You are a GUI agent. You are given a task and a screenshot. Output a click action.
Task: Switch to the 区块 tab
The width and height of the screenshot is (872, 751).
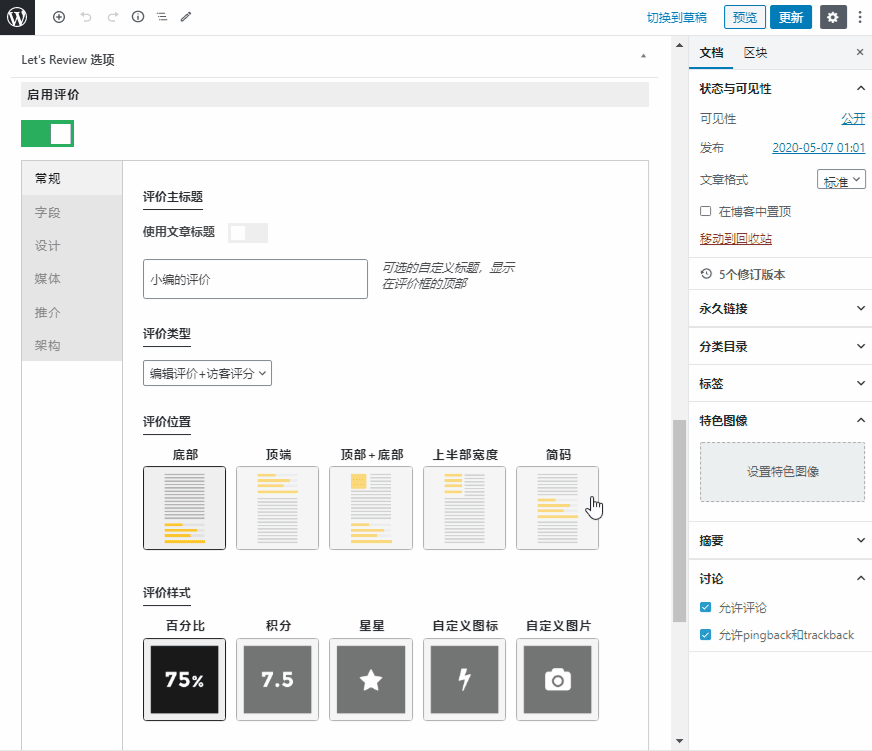click(755, 53)
